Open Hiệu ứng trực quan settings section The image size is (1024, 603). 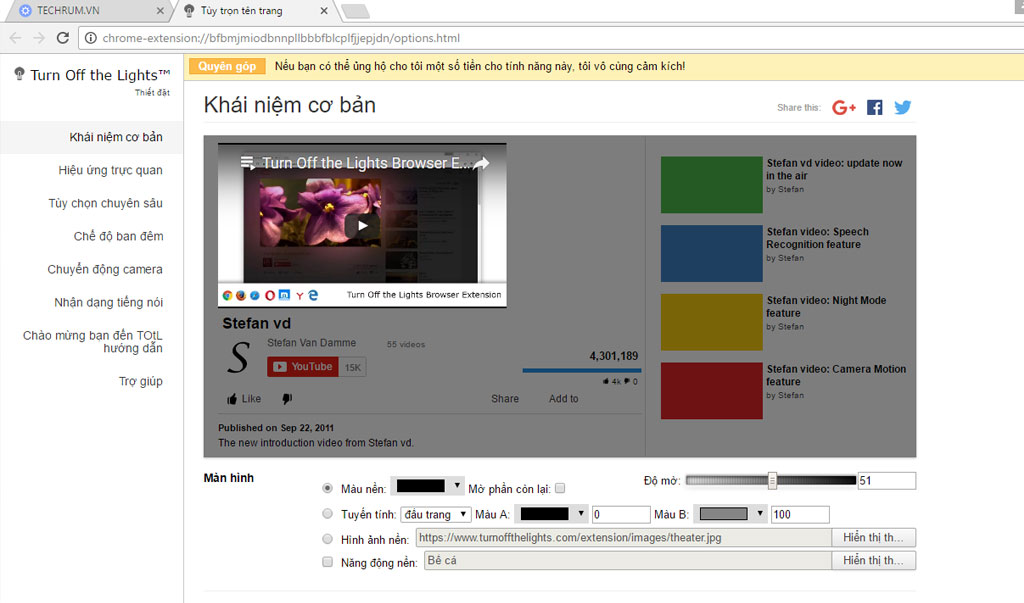pos(110,170)
